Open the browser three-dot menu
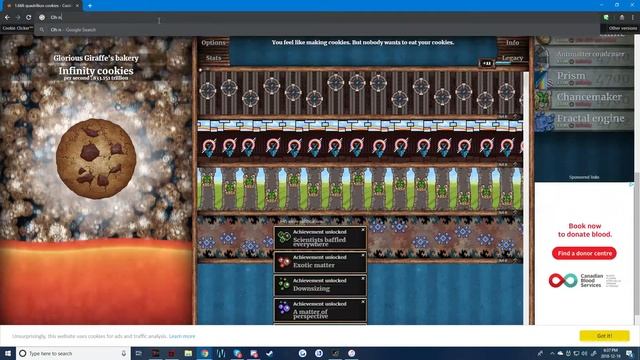 coord(633,18)
